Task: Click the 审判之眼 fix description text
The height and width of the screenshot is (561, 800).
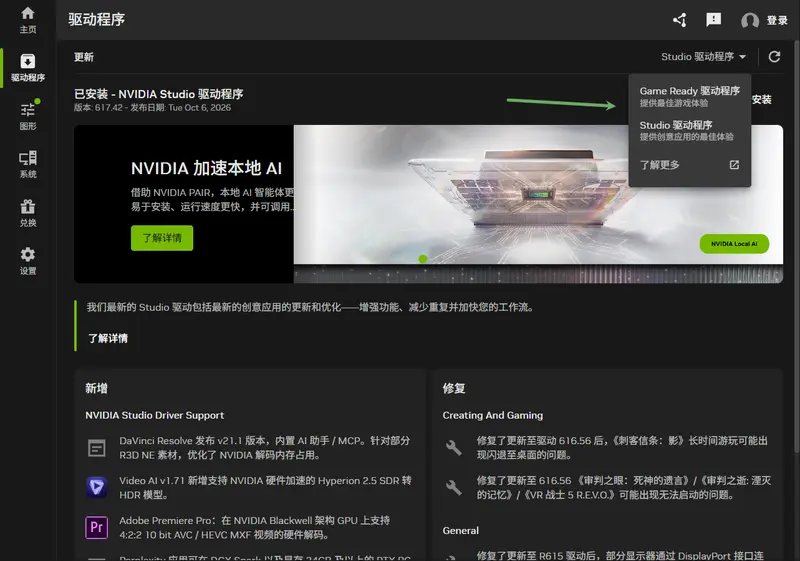Action: tap(624, 488)
